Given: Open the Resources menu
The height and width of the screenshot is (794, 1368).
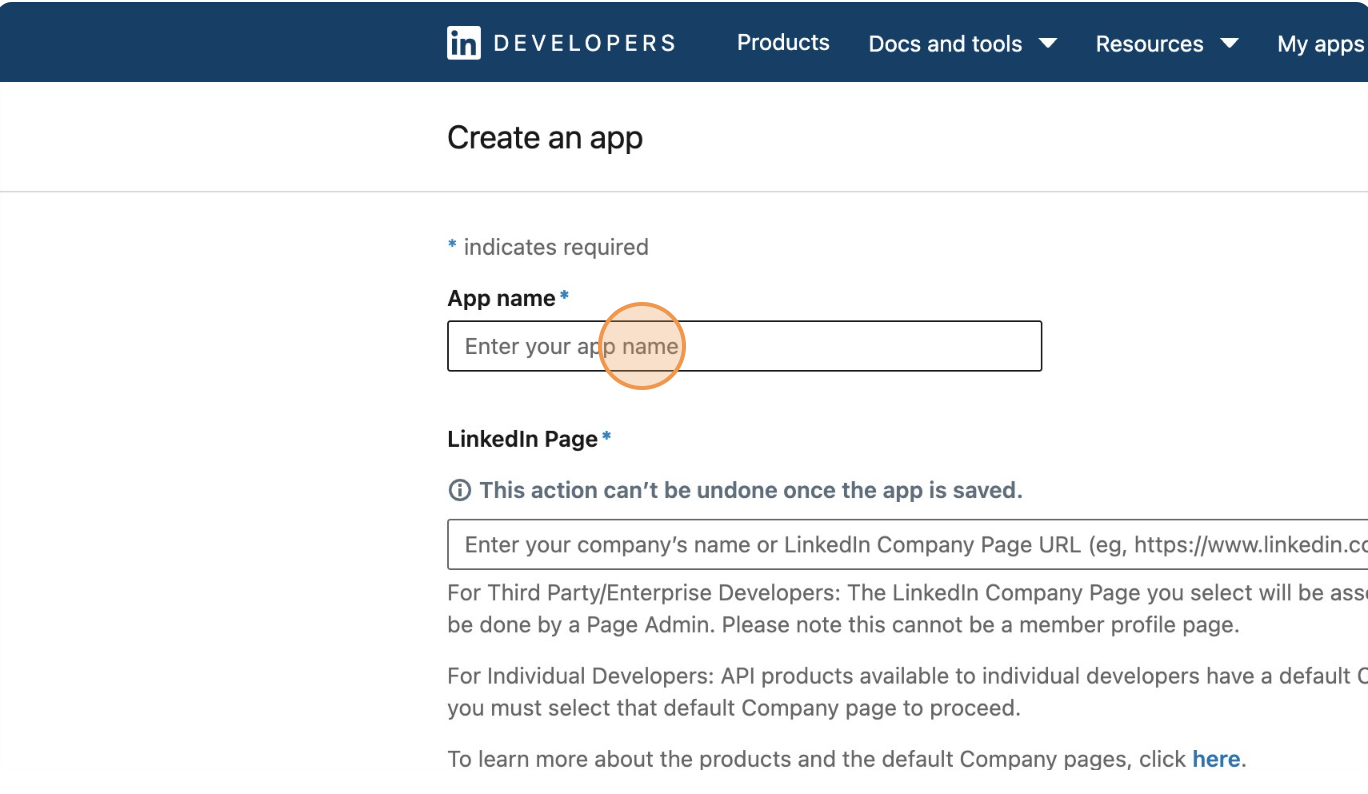Looking at the screenshot, I should 1149,44.
